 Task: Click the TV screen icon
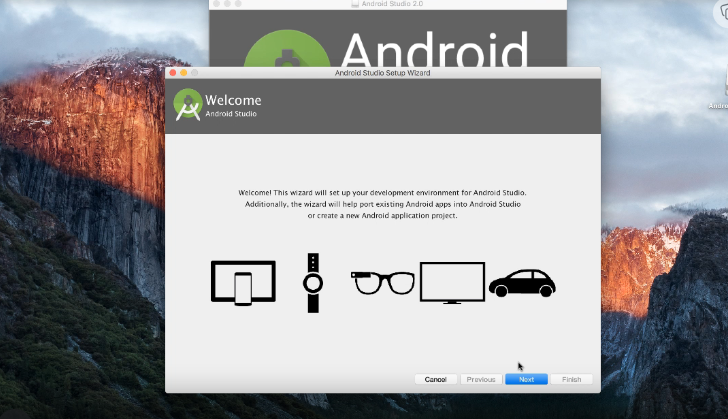[452, 283]
